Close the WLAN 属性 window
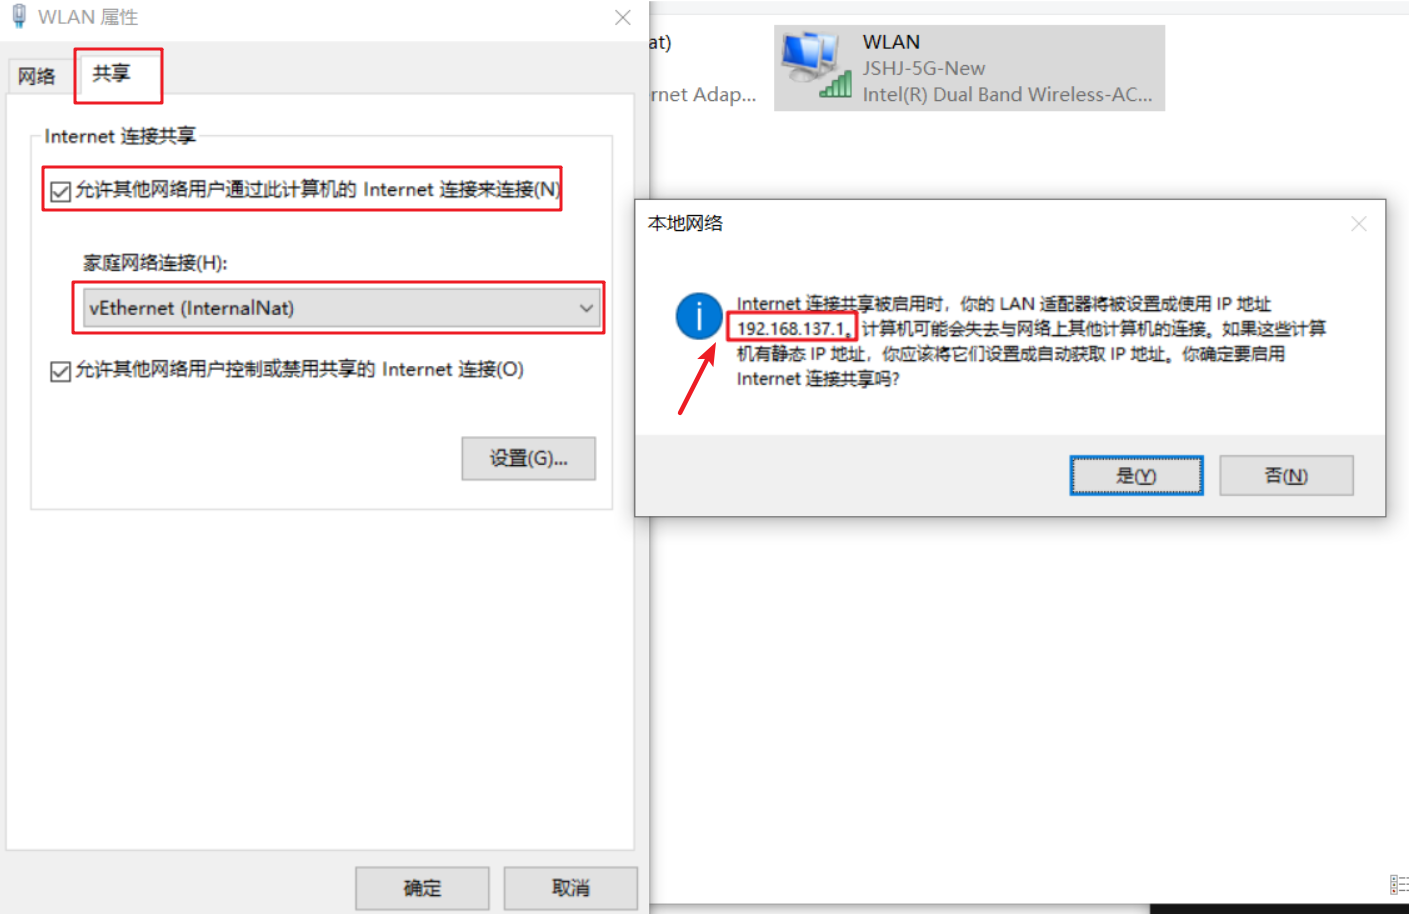Viewport: 1409px width, 914px height. tap(622, 17)
